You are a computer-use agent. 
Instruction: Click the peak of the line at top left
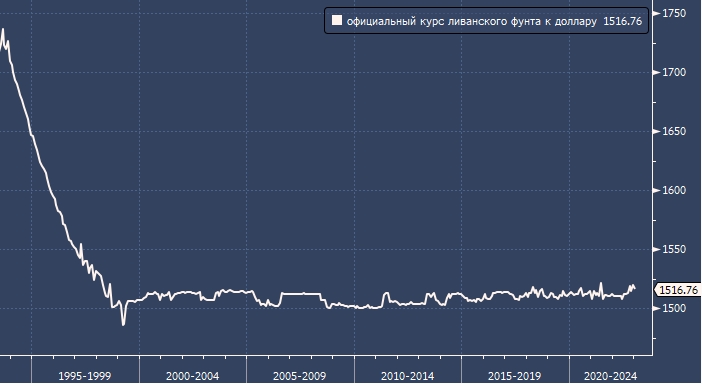tap(3, 30)
